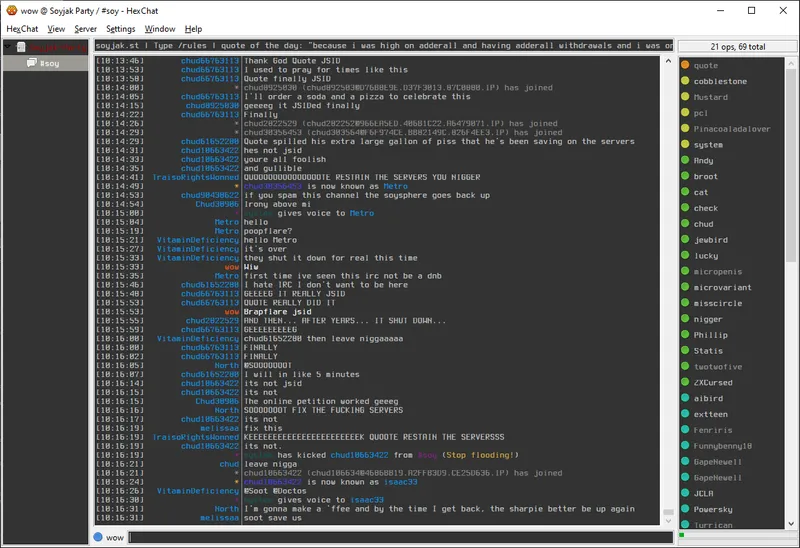
Task: Select user Powersky in user list
Action: (713, 509)
